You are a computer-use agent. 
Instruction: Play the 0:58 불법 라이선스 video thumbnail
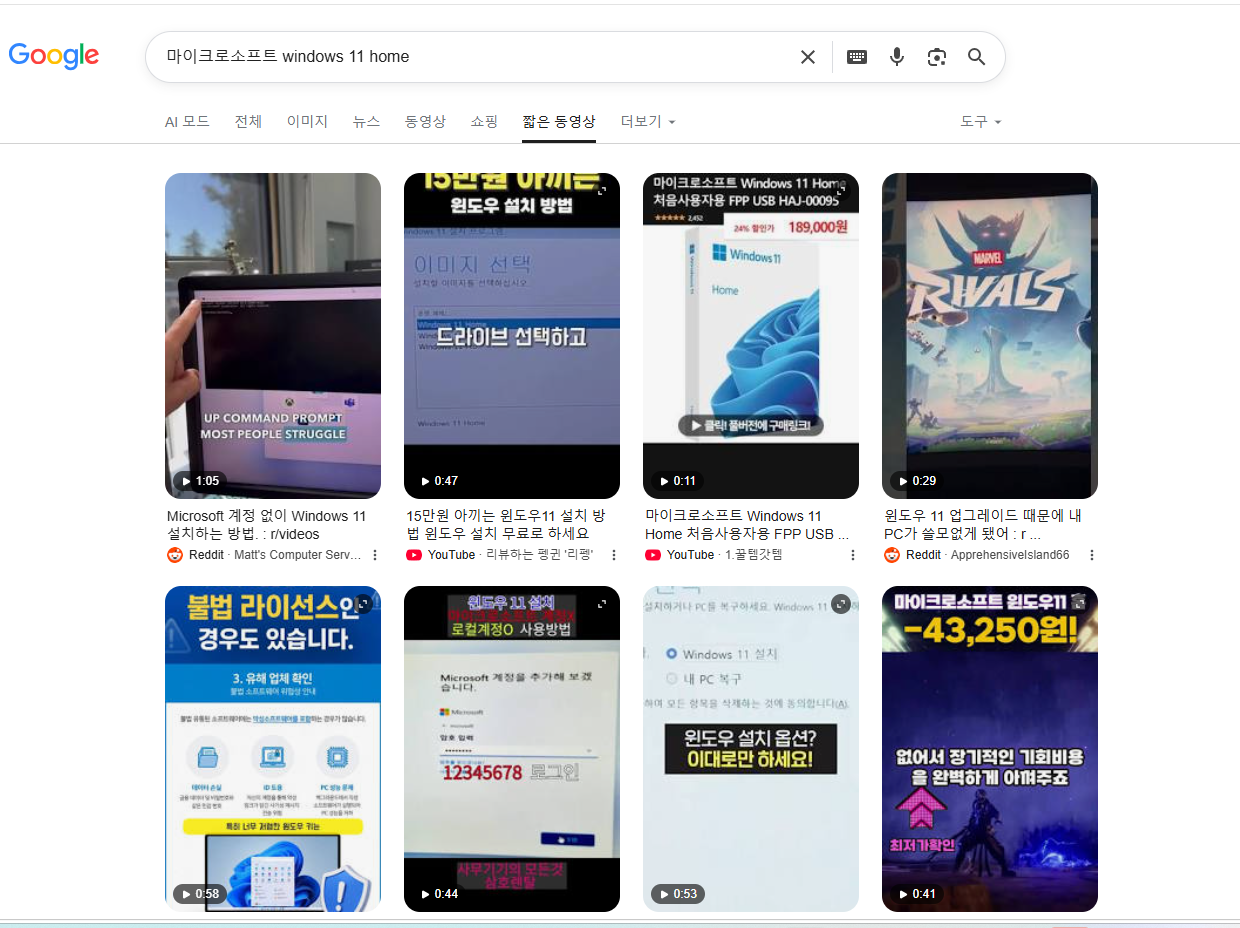tap(273, 749)
